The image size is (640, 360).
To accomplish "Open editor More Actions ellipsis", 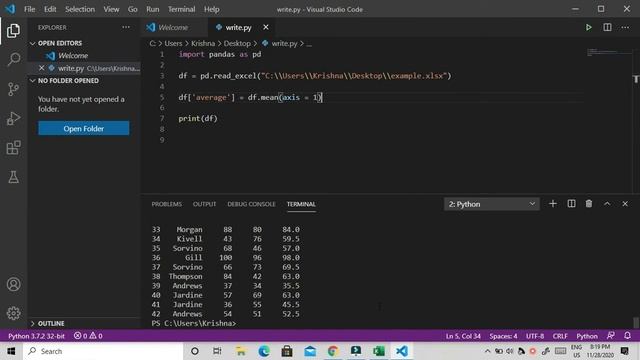I will coord(625,27).
